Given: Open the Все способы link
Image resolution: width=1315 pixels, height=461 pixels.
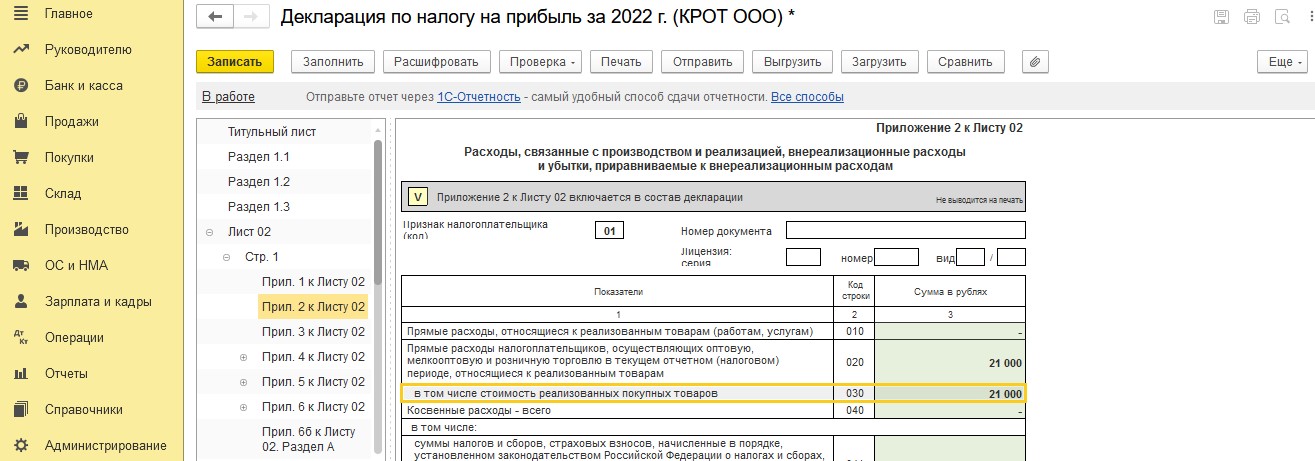Looking at the screenshot, I should (x=807, y=97).
